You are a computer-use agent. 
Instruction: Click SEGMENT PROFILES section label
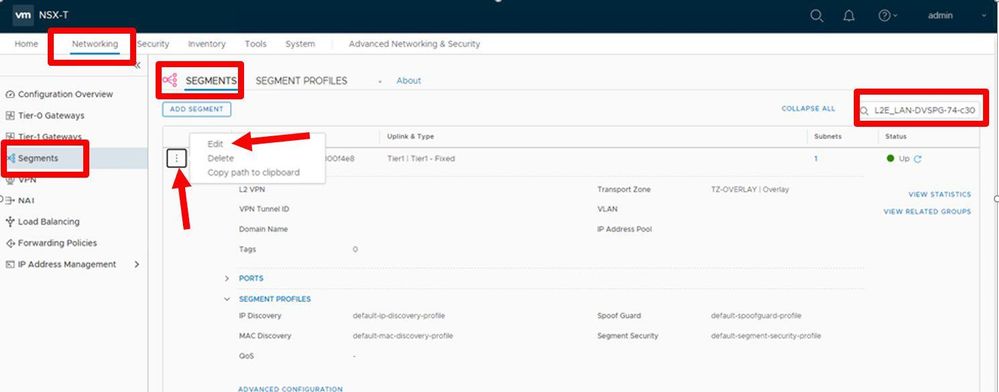pyautogui.click(x=275, y=299)
